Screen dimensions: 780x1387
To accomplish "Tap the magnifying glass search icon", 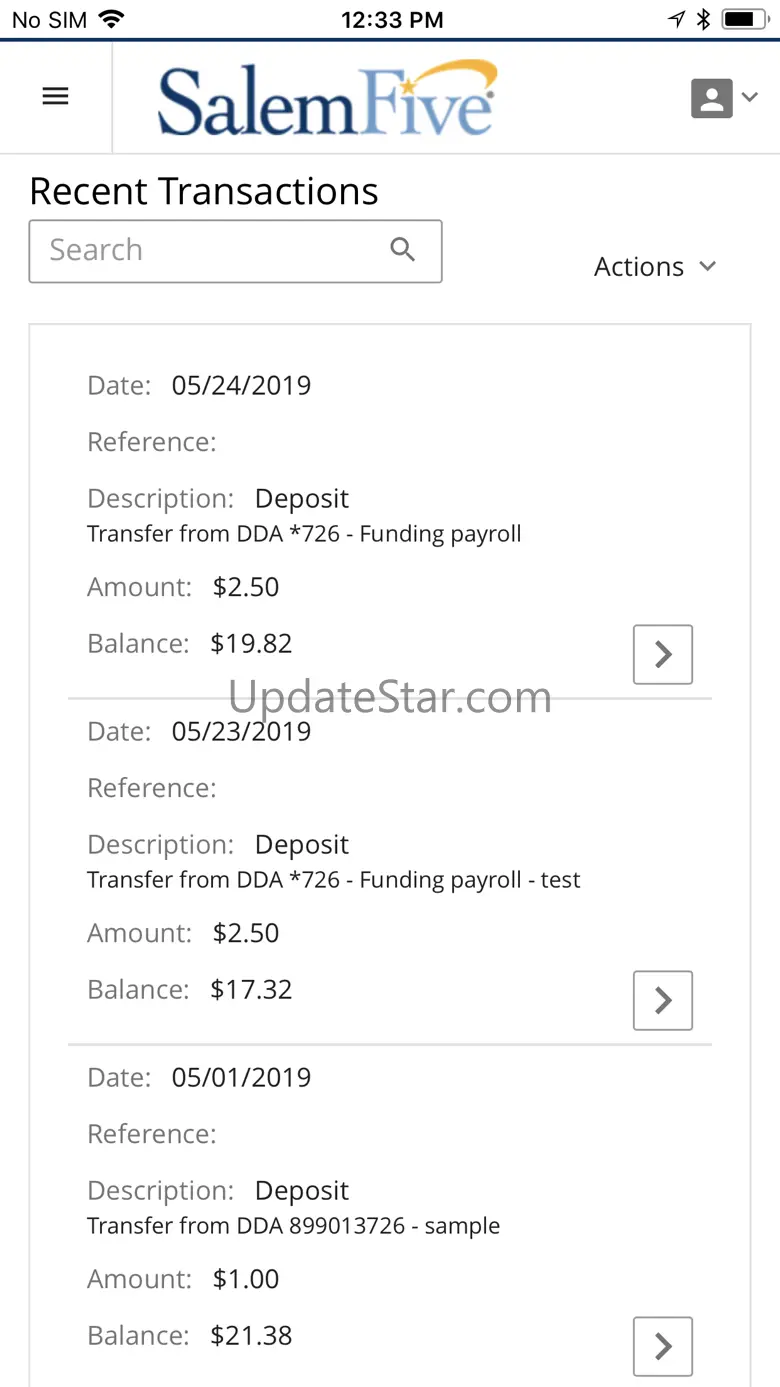I will pyautogui.click(x=402, y=250).
